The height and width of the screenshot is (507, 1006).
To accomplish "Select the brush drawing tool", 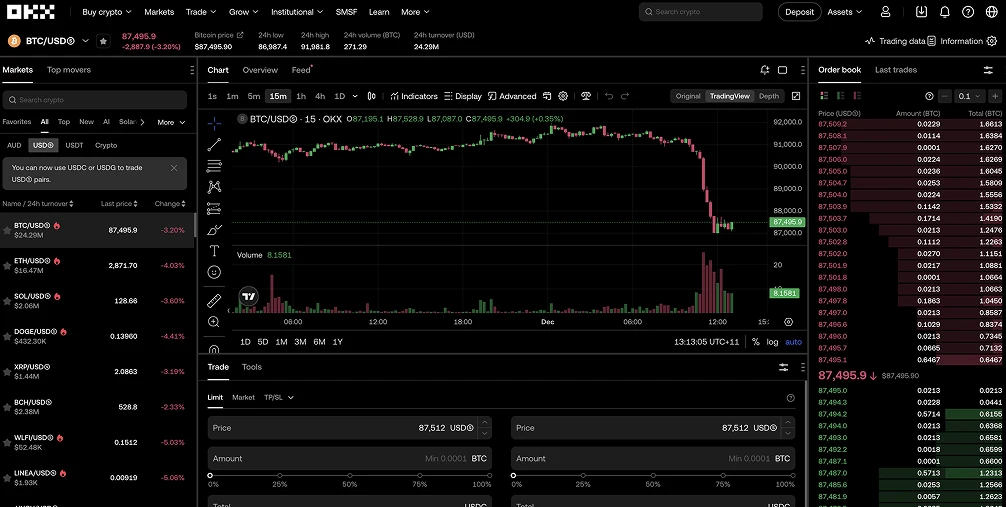I will tap(214, 230).
